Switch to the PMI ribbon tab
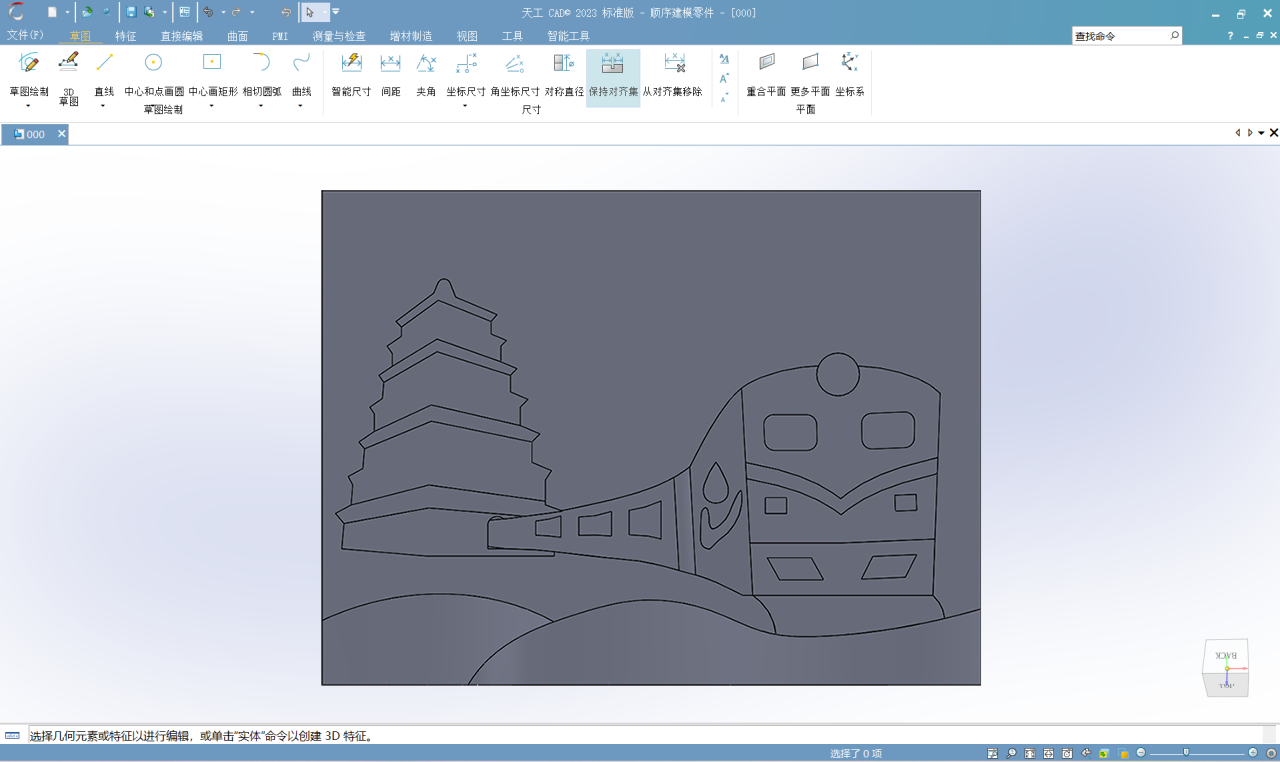1280x762 pixels. [x=280, y=36]
